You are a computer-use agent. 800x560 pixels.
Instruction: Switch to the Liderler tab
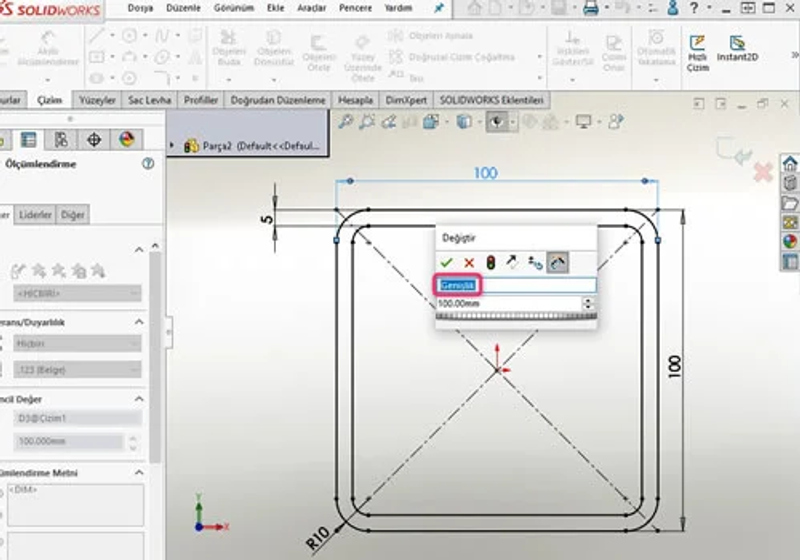coord(35,215)
